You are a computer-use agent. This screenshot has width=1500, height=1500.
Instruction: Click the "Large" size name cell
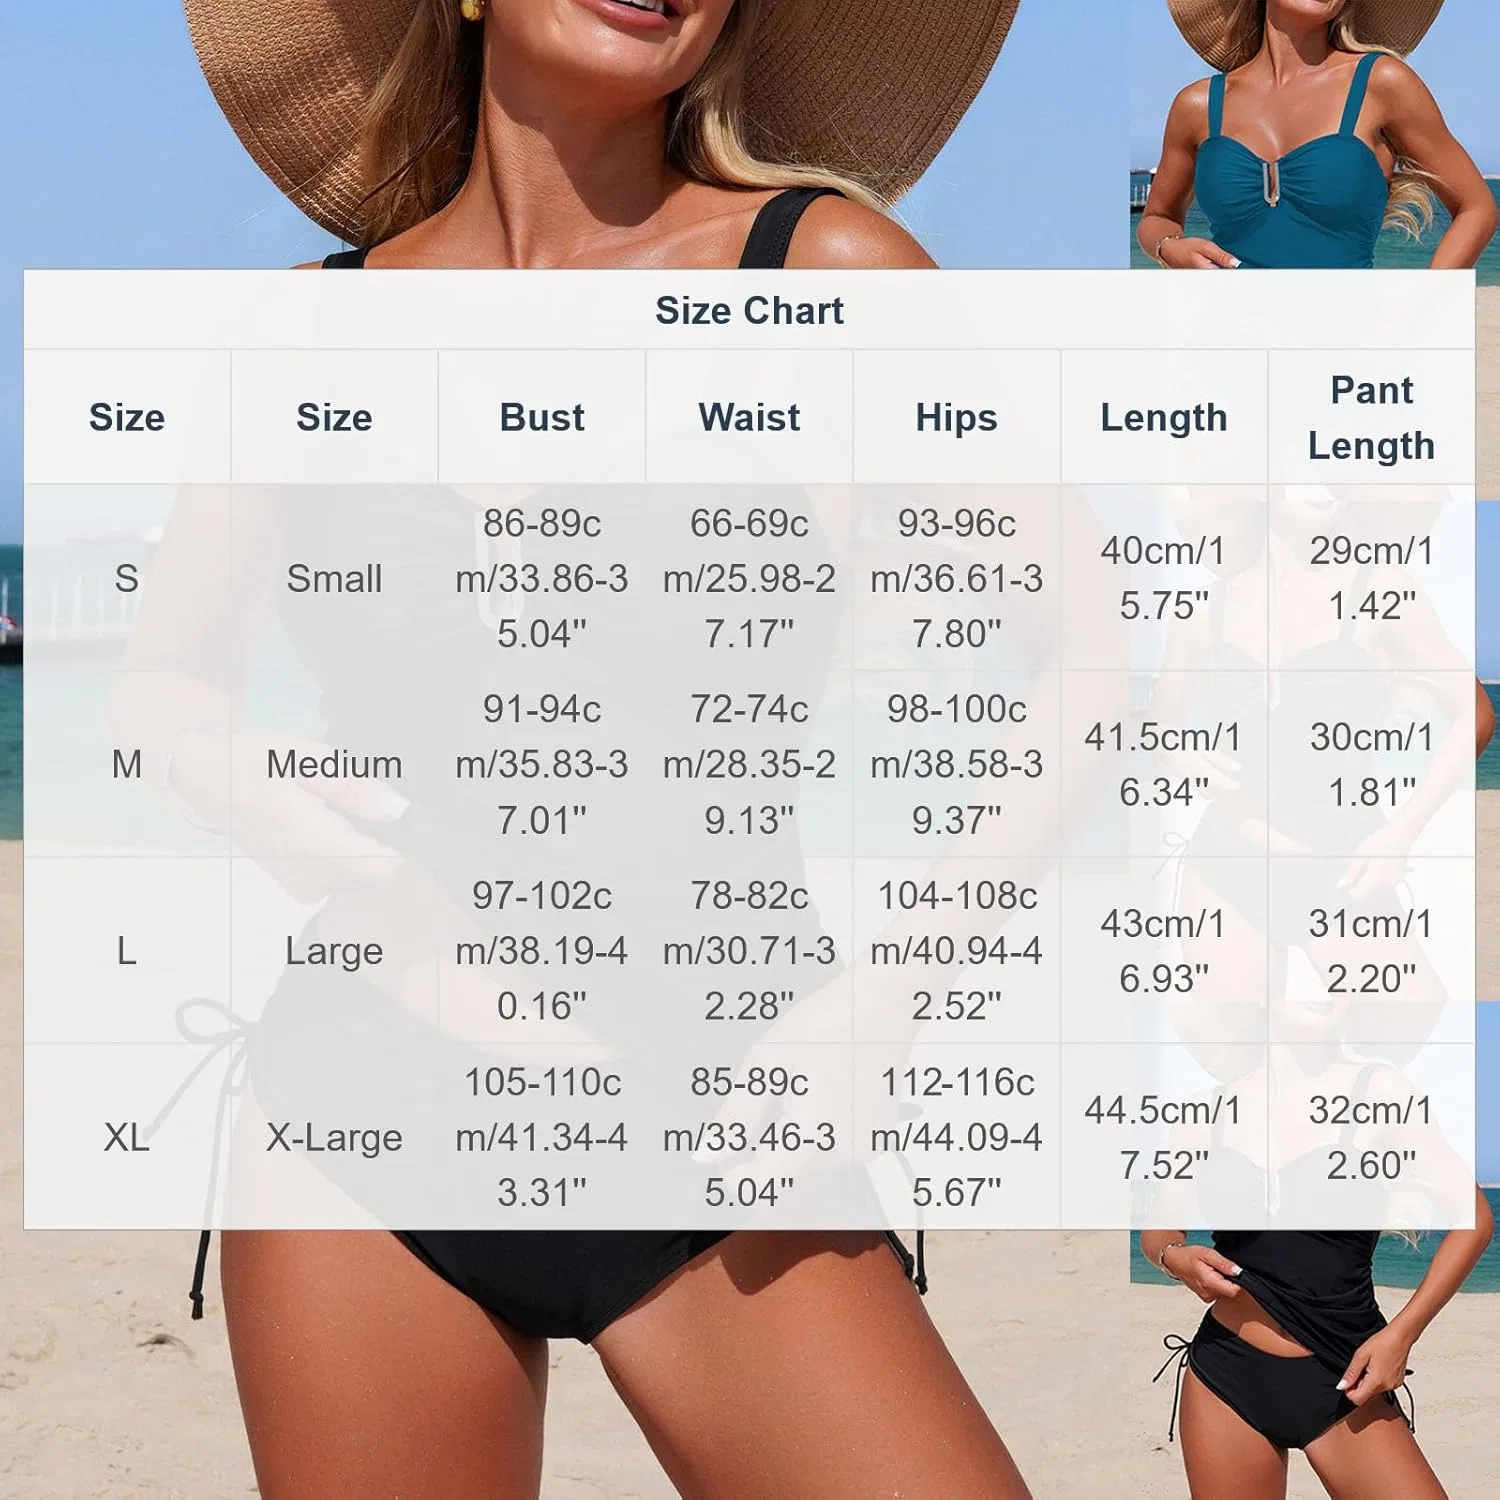click(x=334, y=951)
